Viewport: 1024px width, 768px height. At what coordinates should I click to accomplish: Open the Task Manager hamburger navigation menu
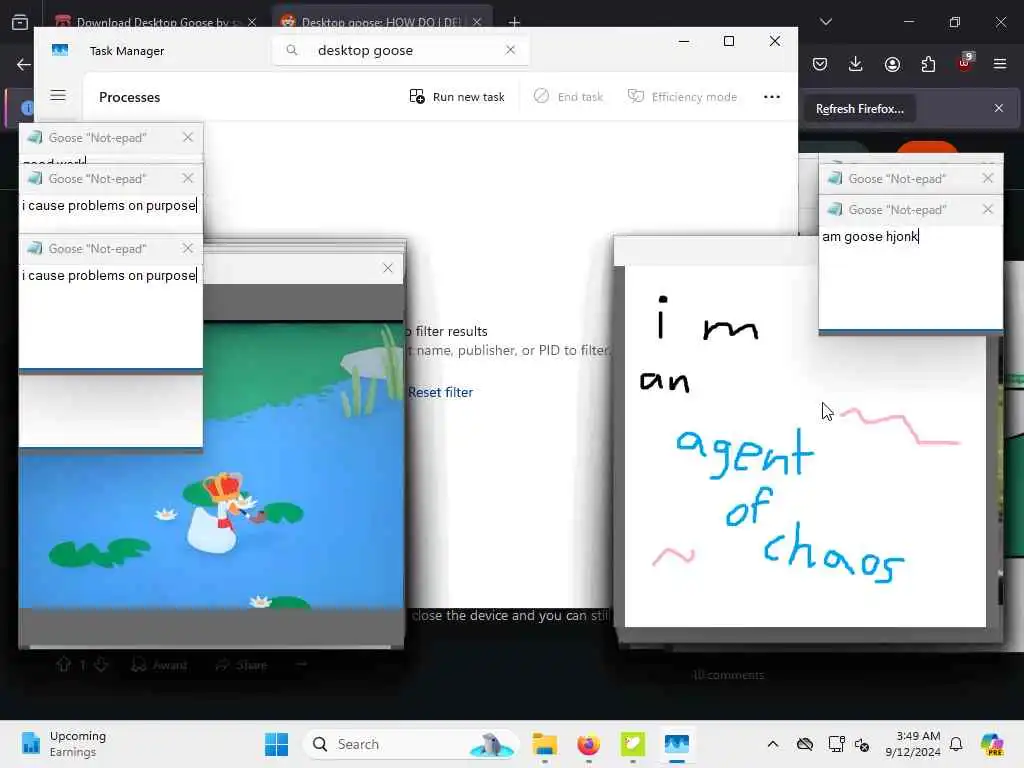[58, 95]
